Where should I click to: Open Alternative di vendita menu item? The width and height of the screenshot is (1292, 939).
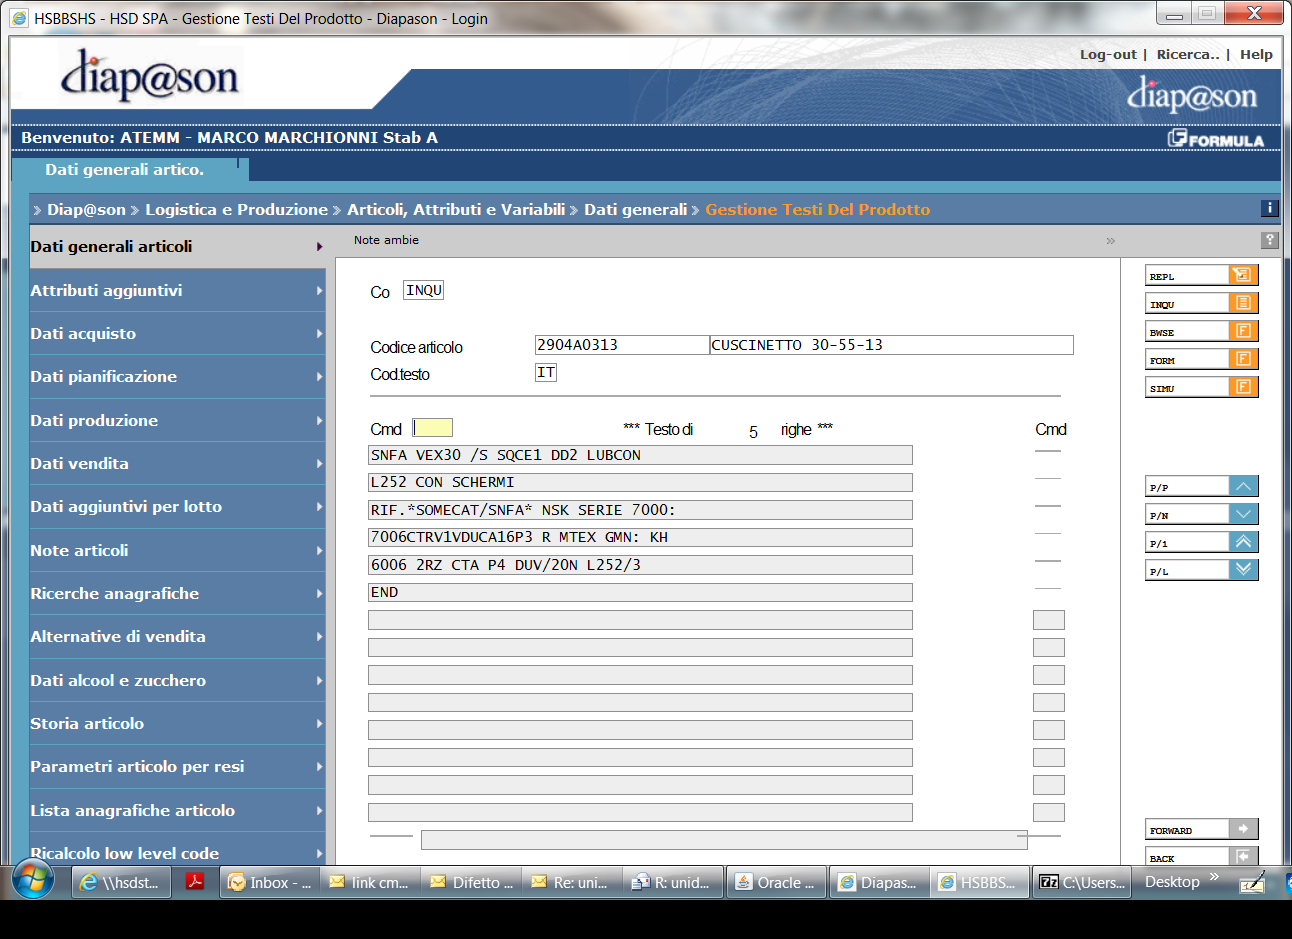click(x=177, y=637)
